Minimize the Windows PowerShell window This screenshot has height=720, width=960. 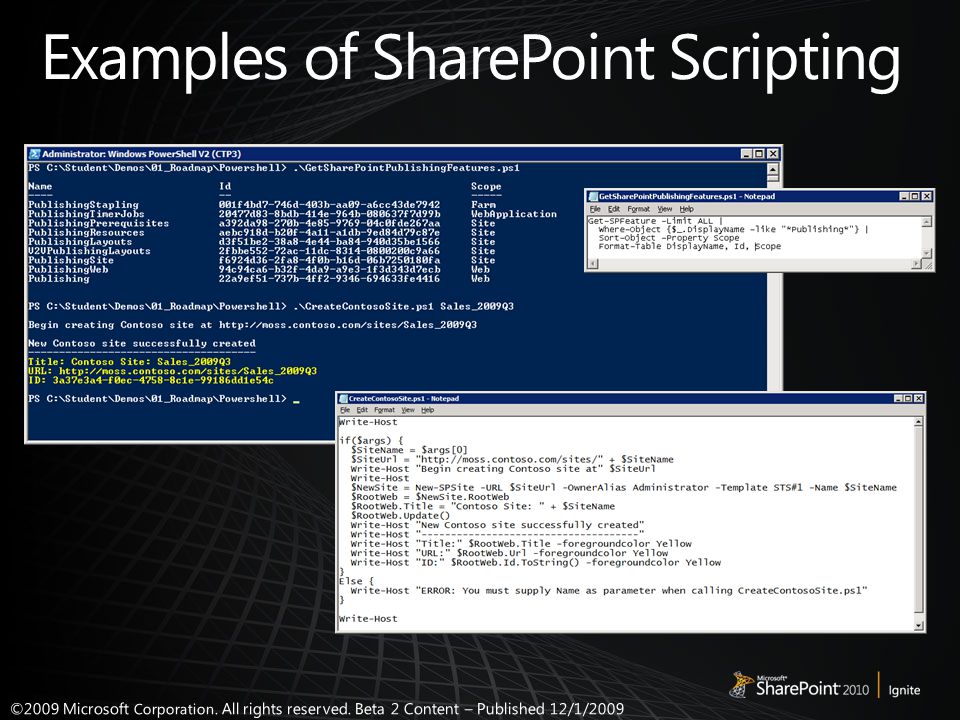click(x=746, y=154)
